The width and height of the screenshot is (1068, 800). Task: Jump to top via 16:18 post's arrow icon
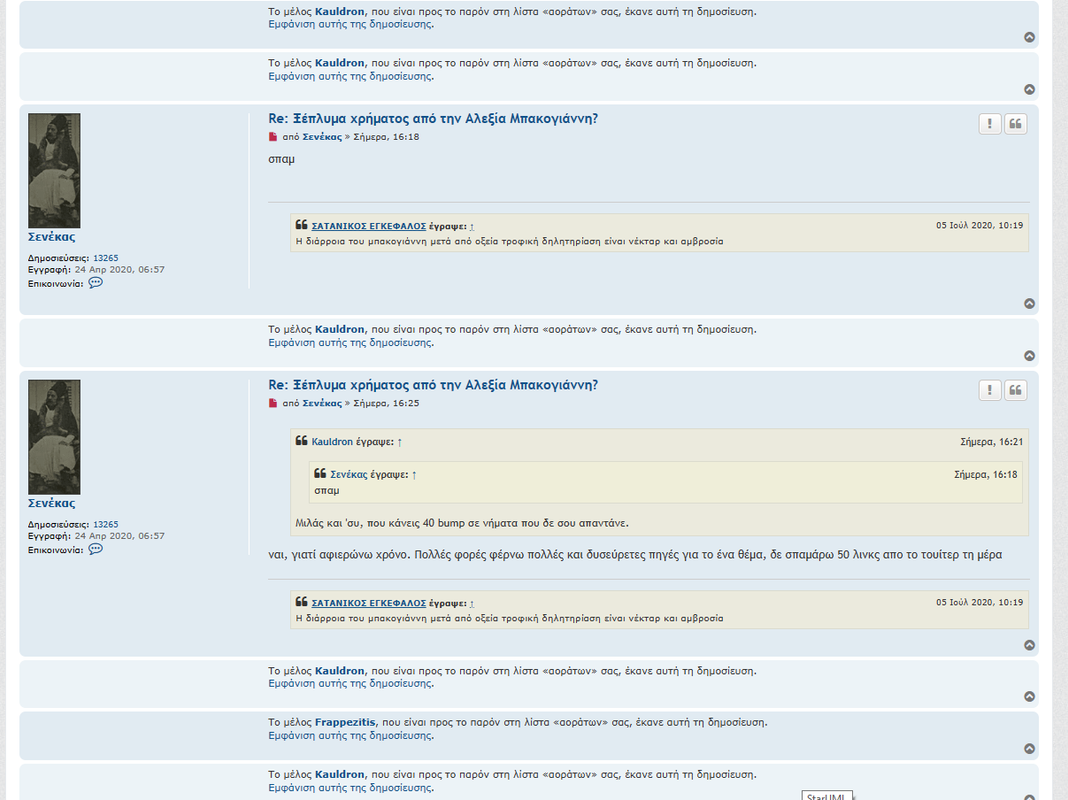pyautogui.click(x=1029, y=304)
